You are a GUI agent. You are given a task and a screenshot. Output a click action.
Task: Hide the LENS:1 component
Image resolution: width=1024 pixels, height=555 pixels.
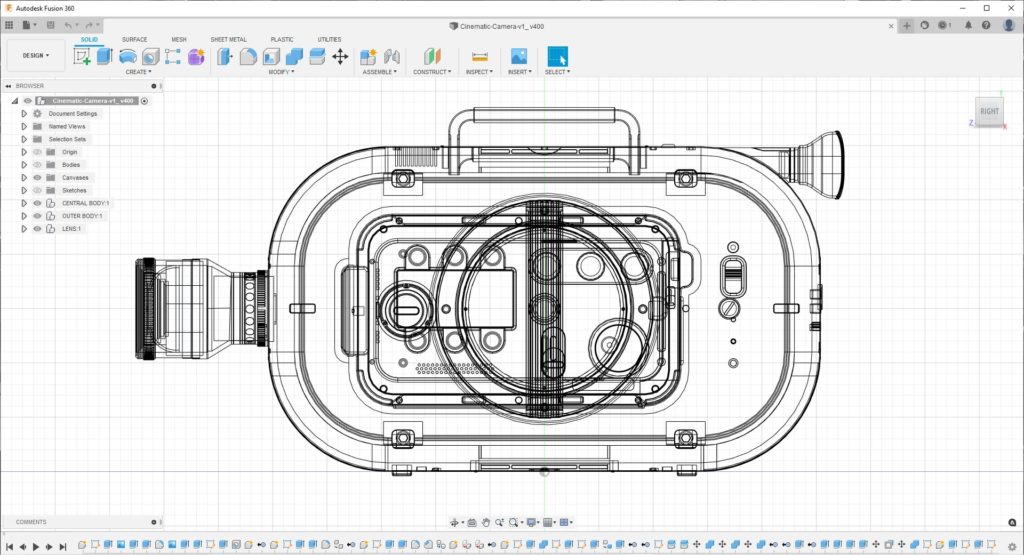37,229
